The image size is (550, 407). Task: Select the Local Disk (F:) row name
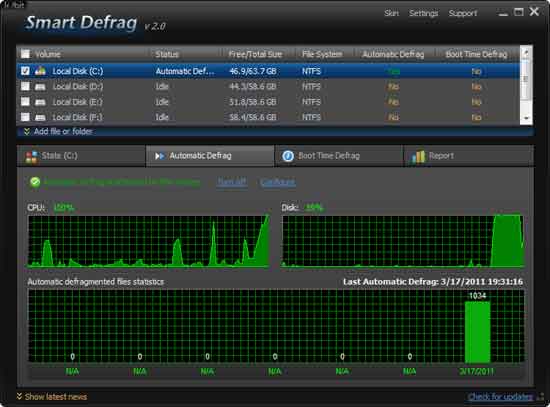pyautogui.click(x=78, y=117)
